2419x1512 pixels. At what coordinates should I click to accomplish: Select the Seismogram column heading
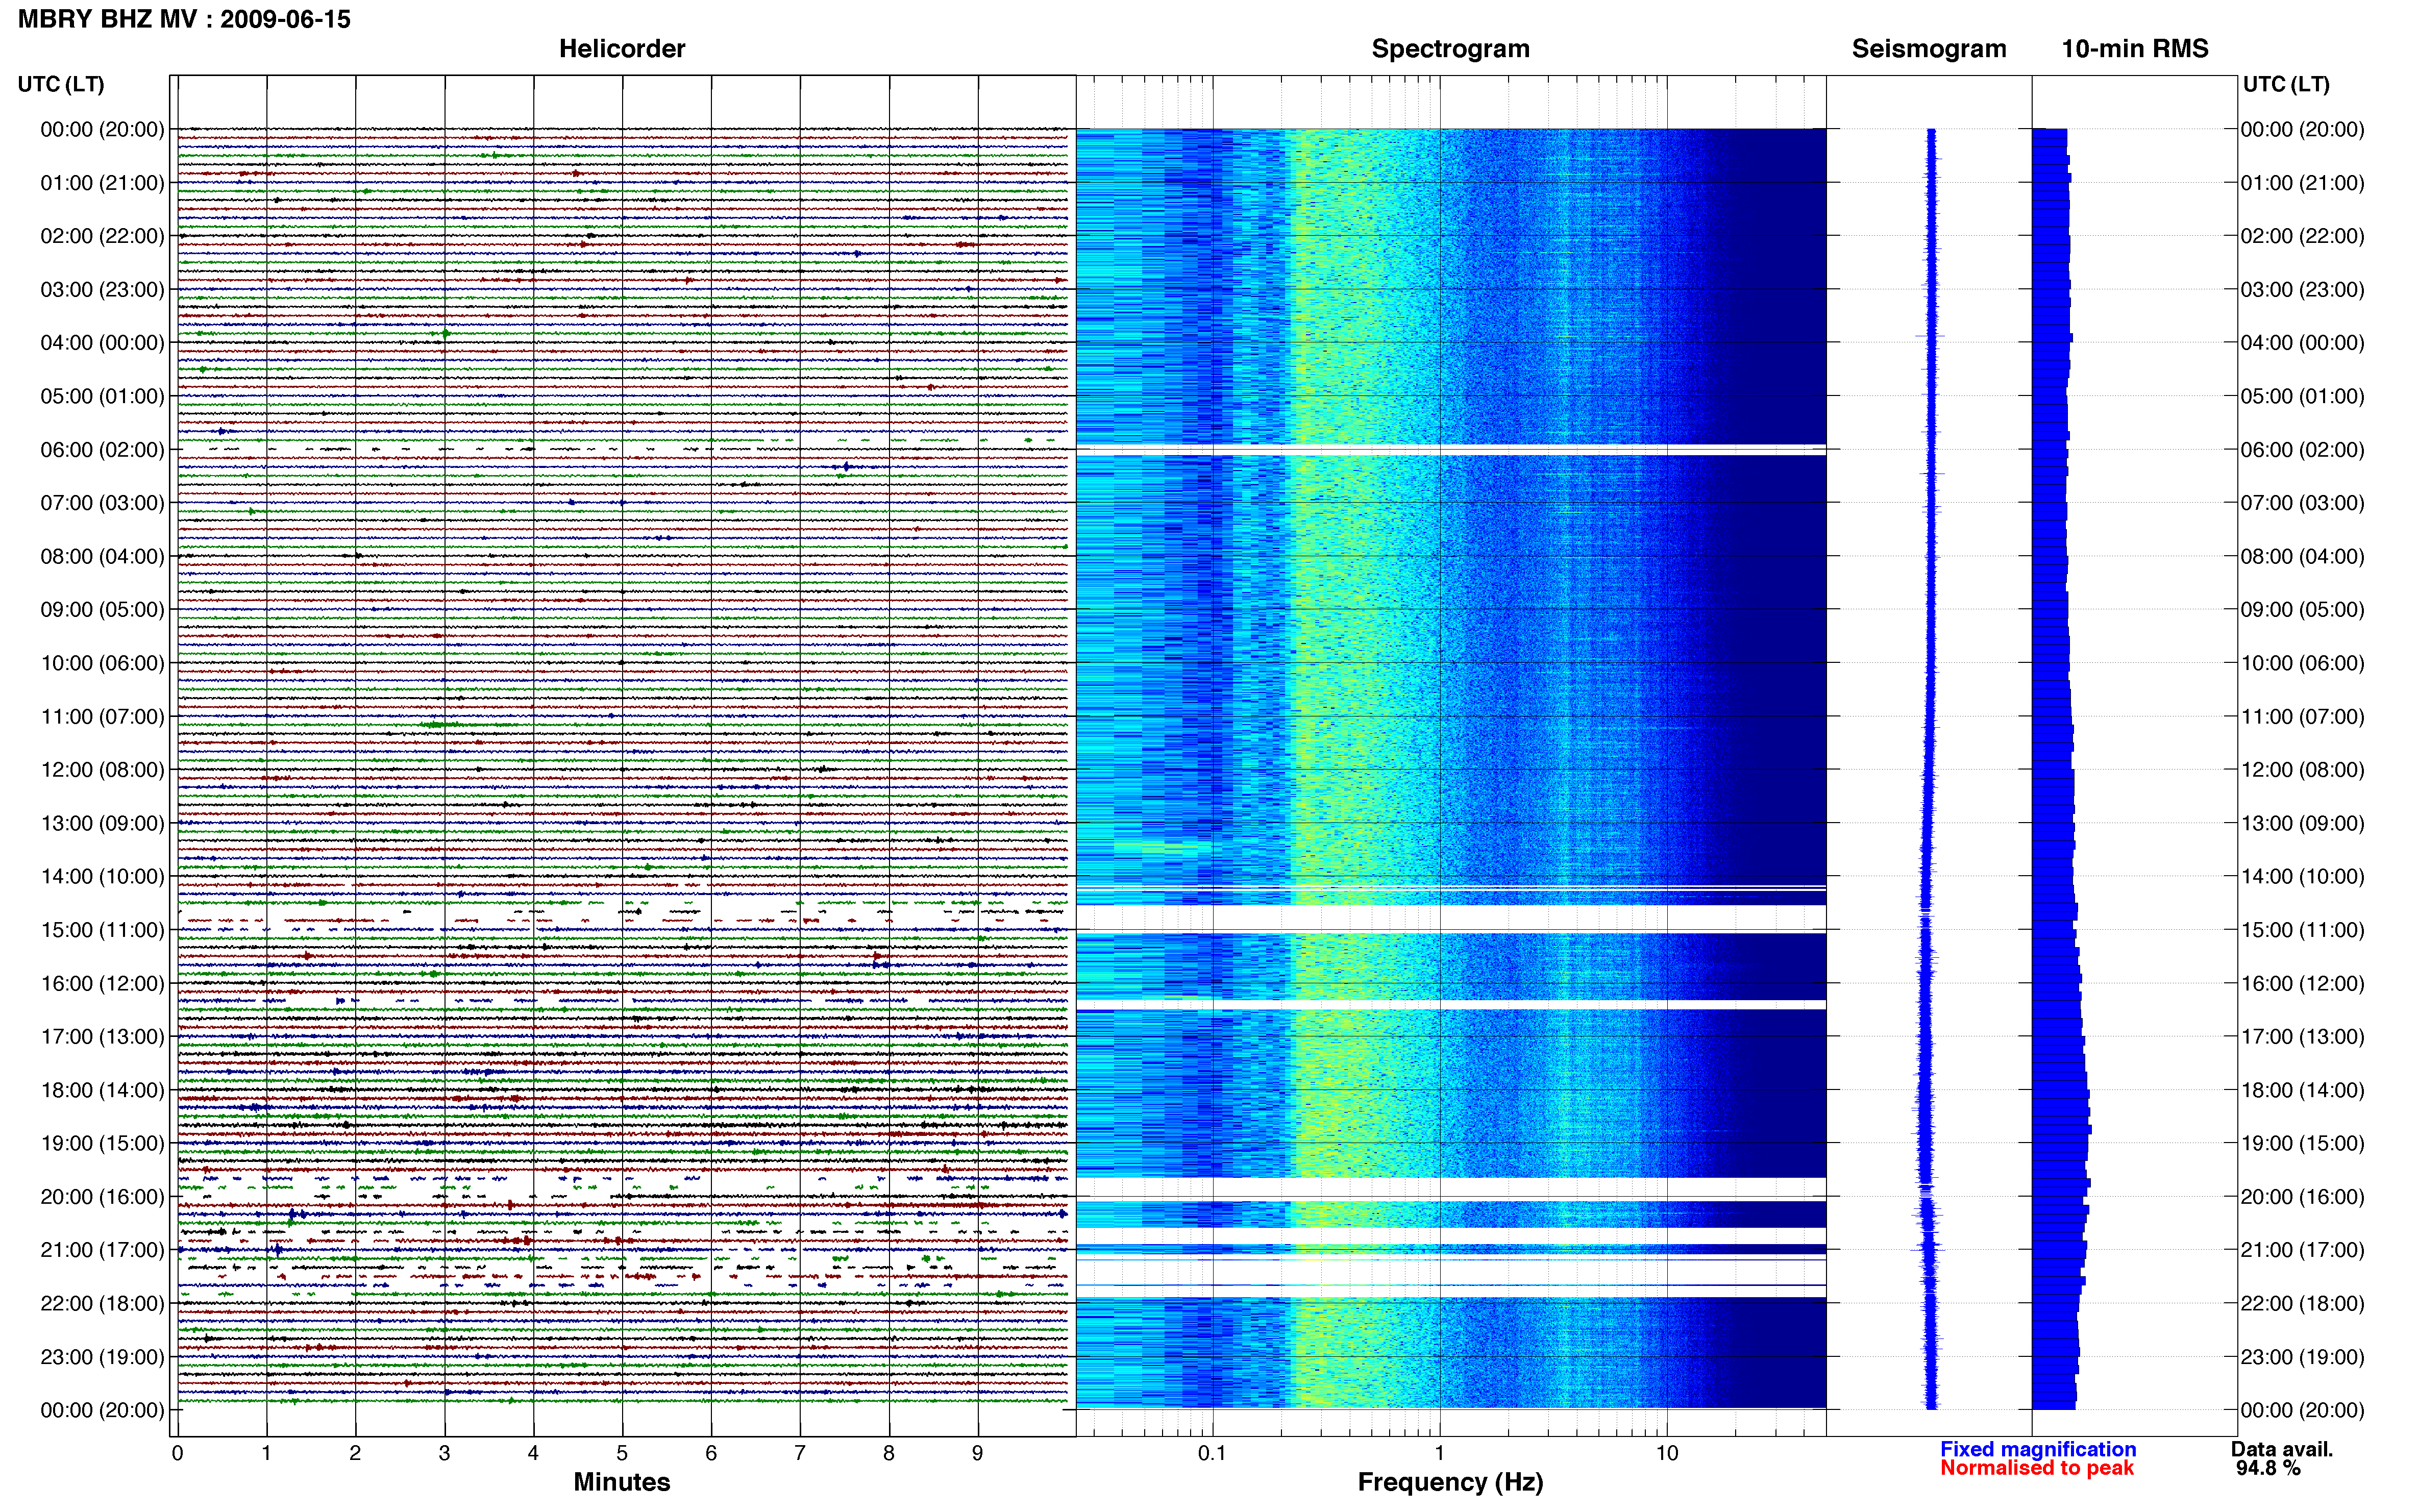click(x=1929, y=49)
